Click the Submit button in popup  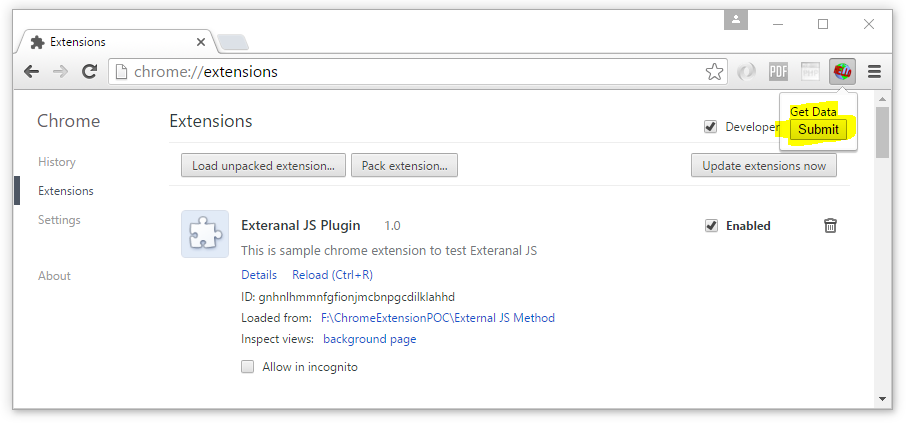818,129
